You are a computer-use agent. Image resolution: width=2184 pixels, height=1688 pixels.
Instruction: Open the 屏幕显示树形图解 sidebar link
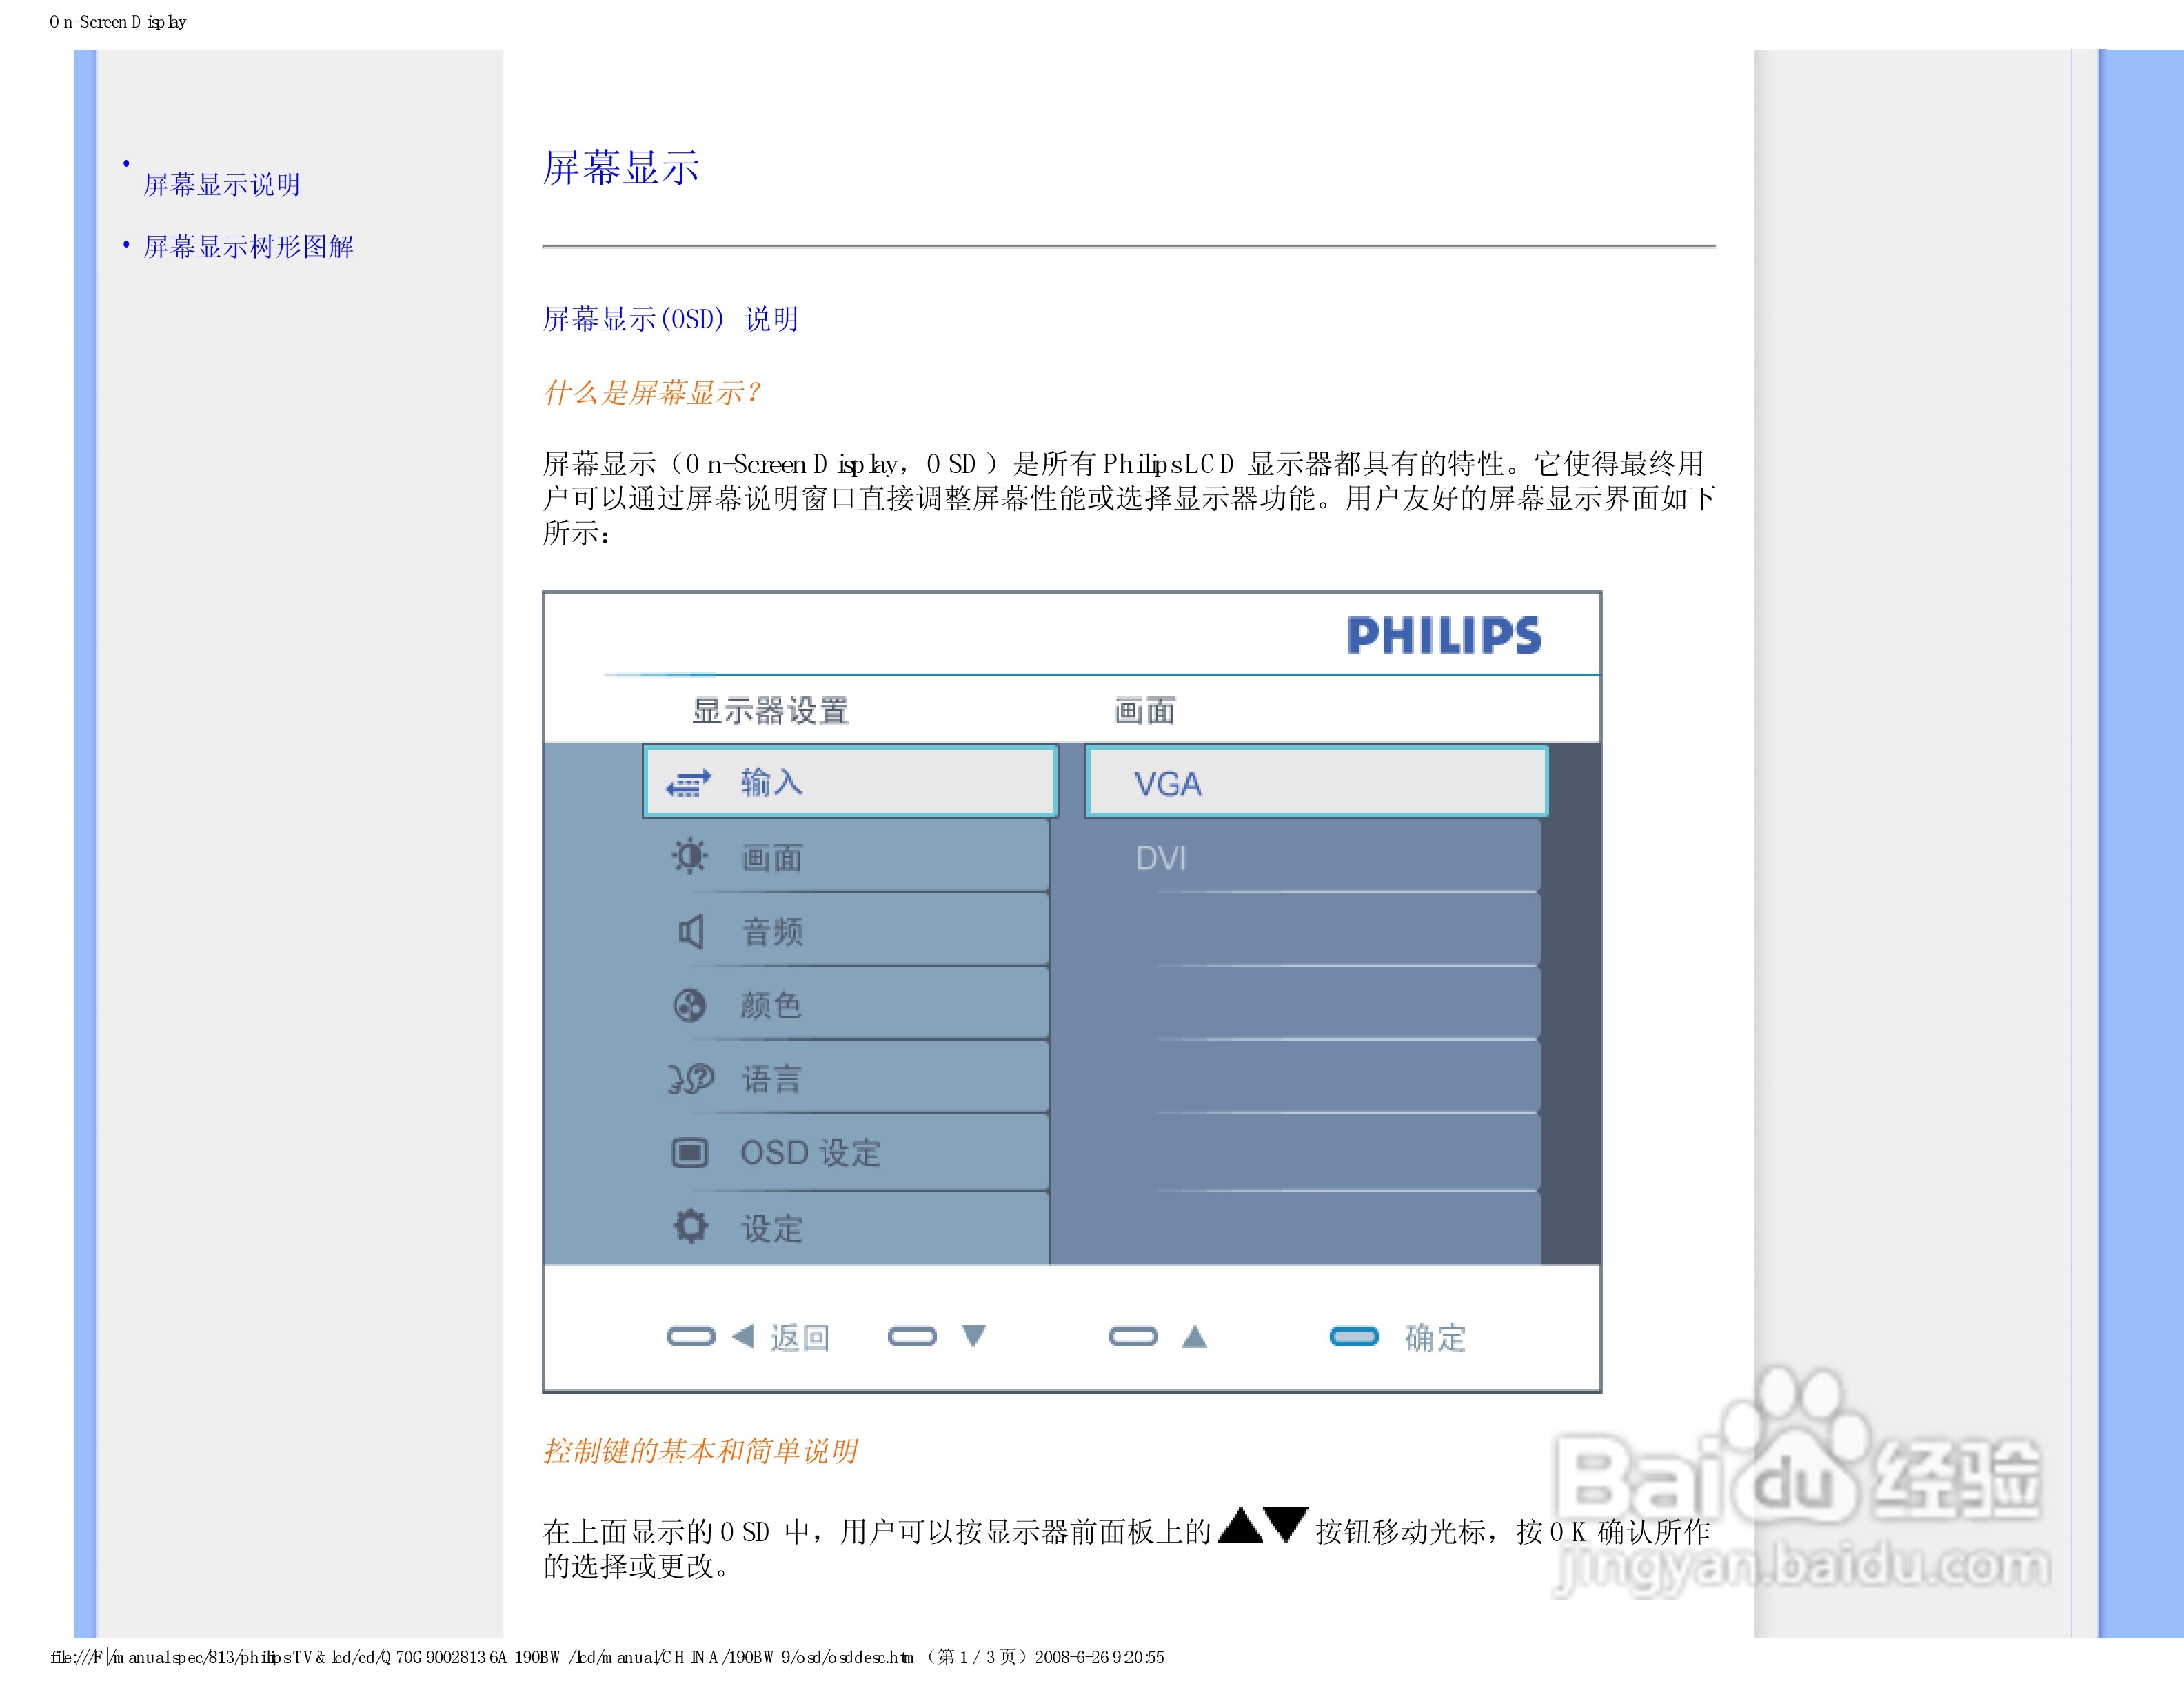248,247
